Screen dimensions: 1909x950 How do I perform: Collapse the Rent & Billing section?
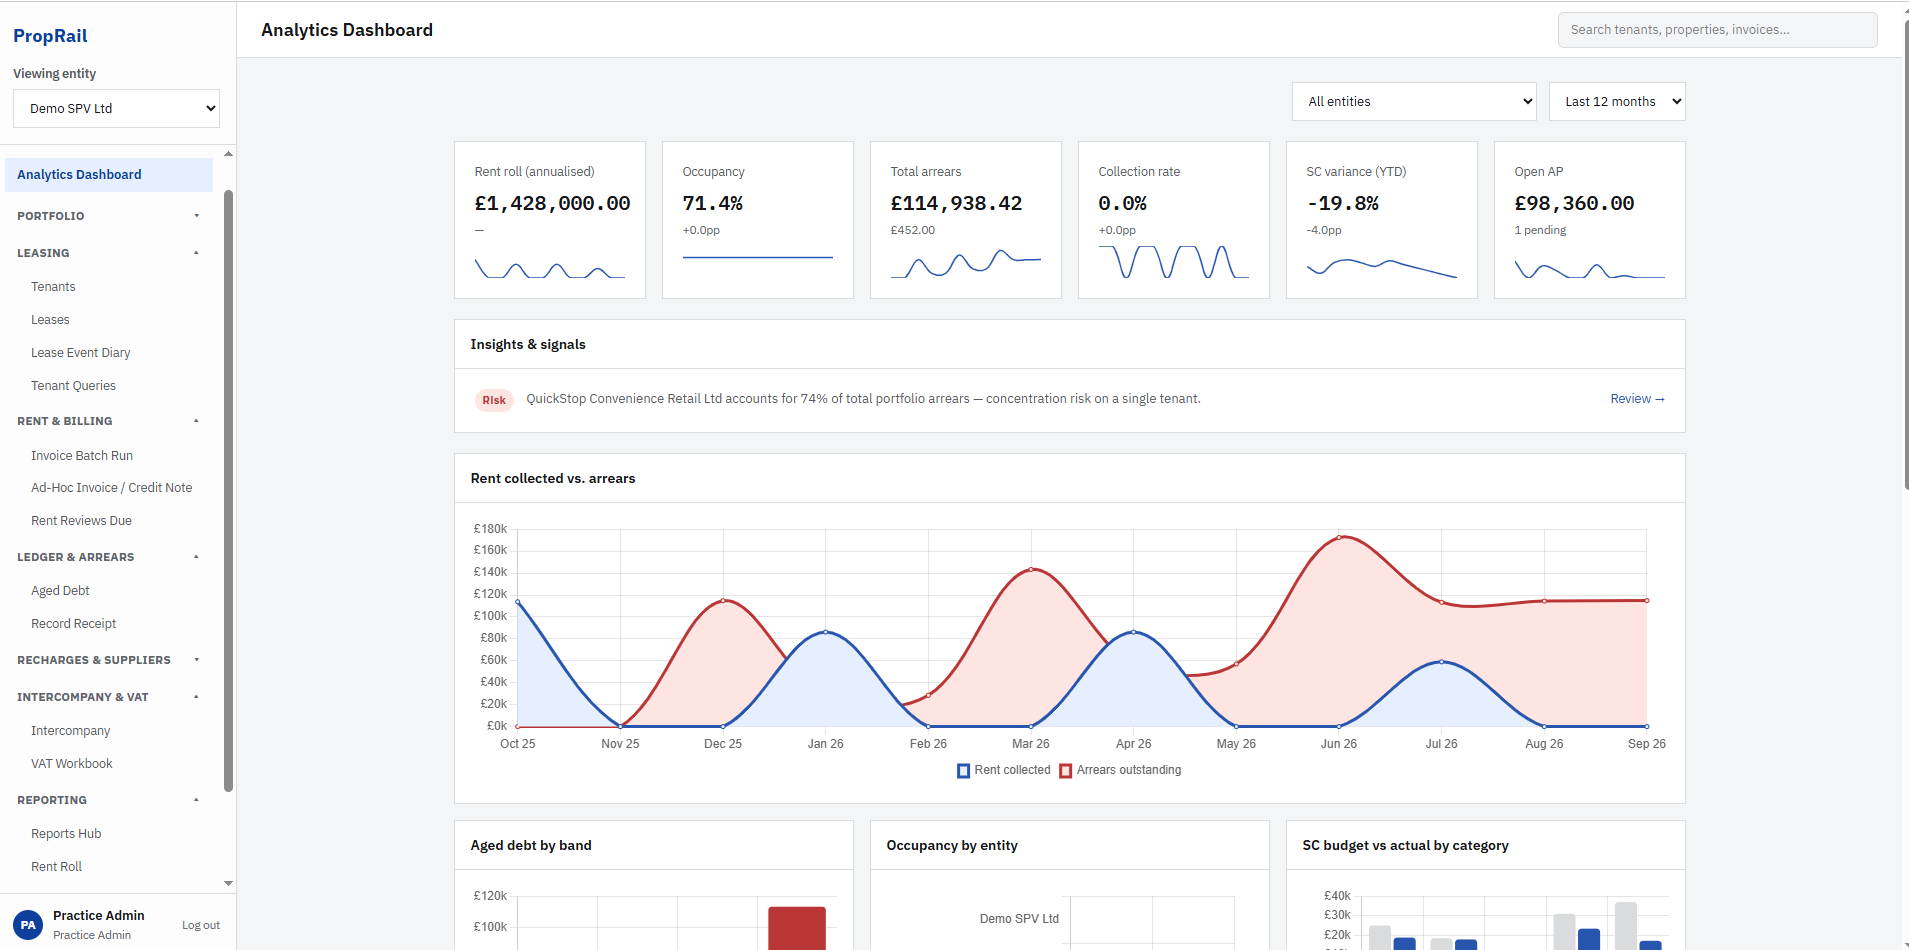(x=108, y=421)
